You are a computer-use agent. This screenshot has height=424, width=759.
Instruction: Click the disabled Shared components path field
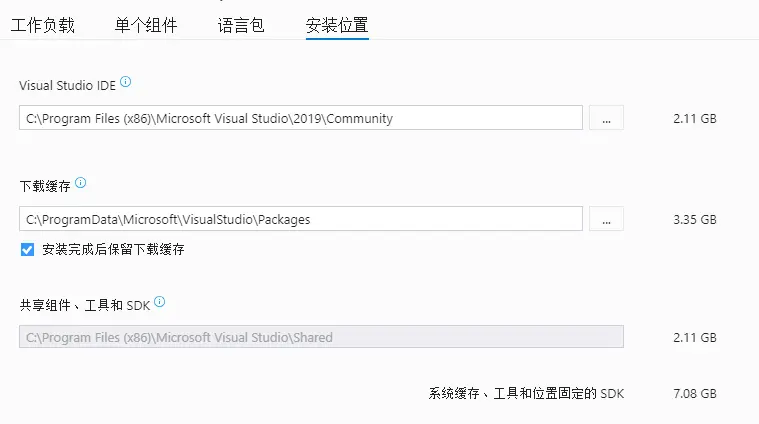click(x=321, y=337)
